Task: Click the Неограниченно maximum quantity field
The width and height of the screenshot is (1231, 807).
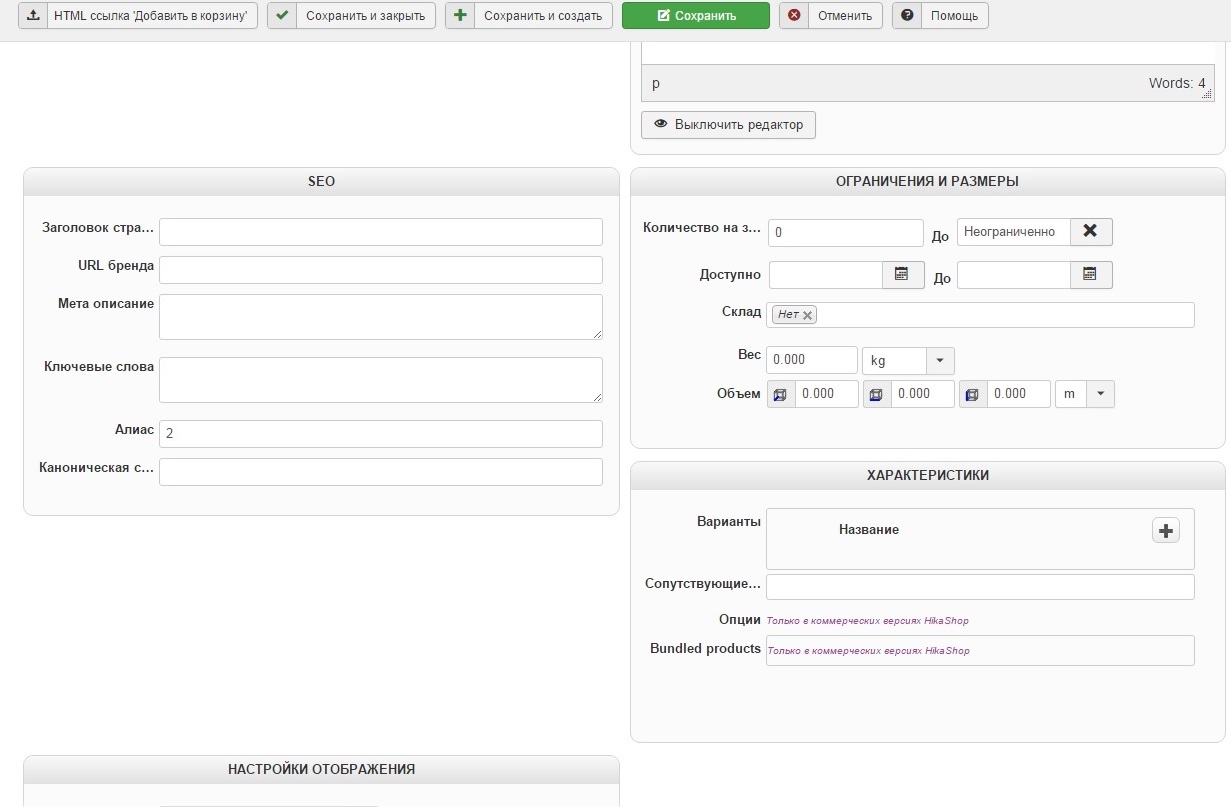Action: 1014,232
